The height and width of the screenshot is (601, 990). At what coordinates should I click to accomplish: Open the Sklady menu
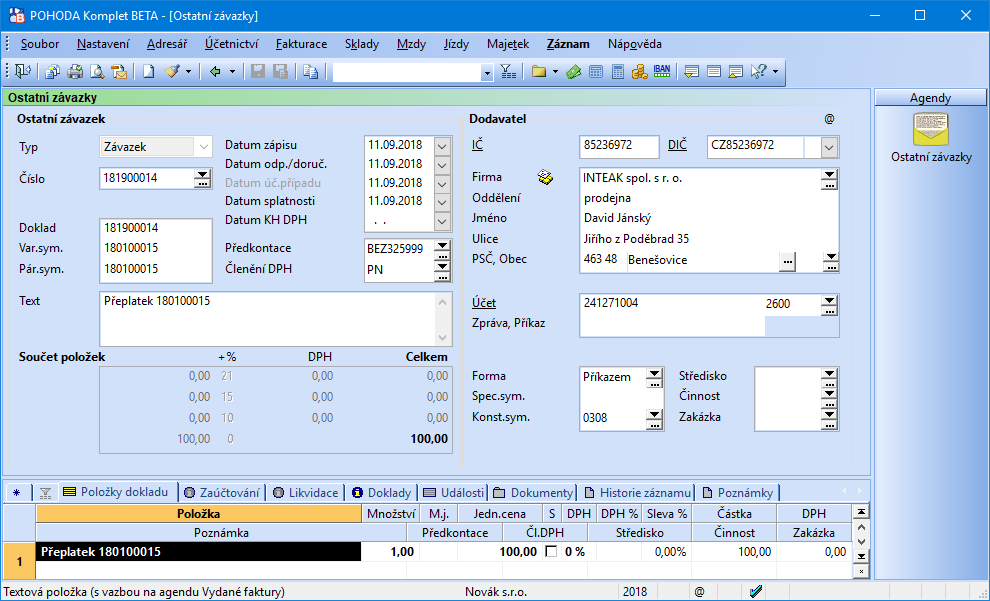pyautogui.click(x=362, y=44)
